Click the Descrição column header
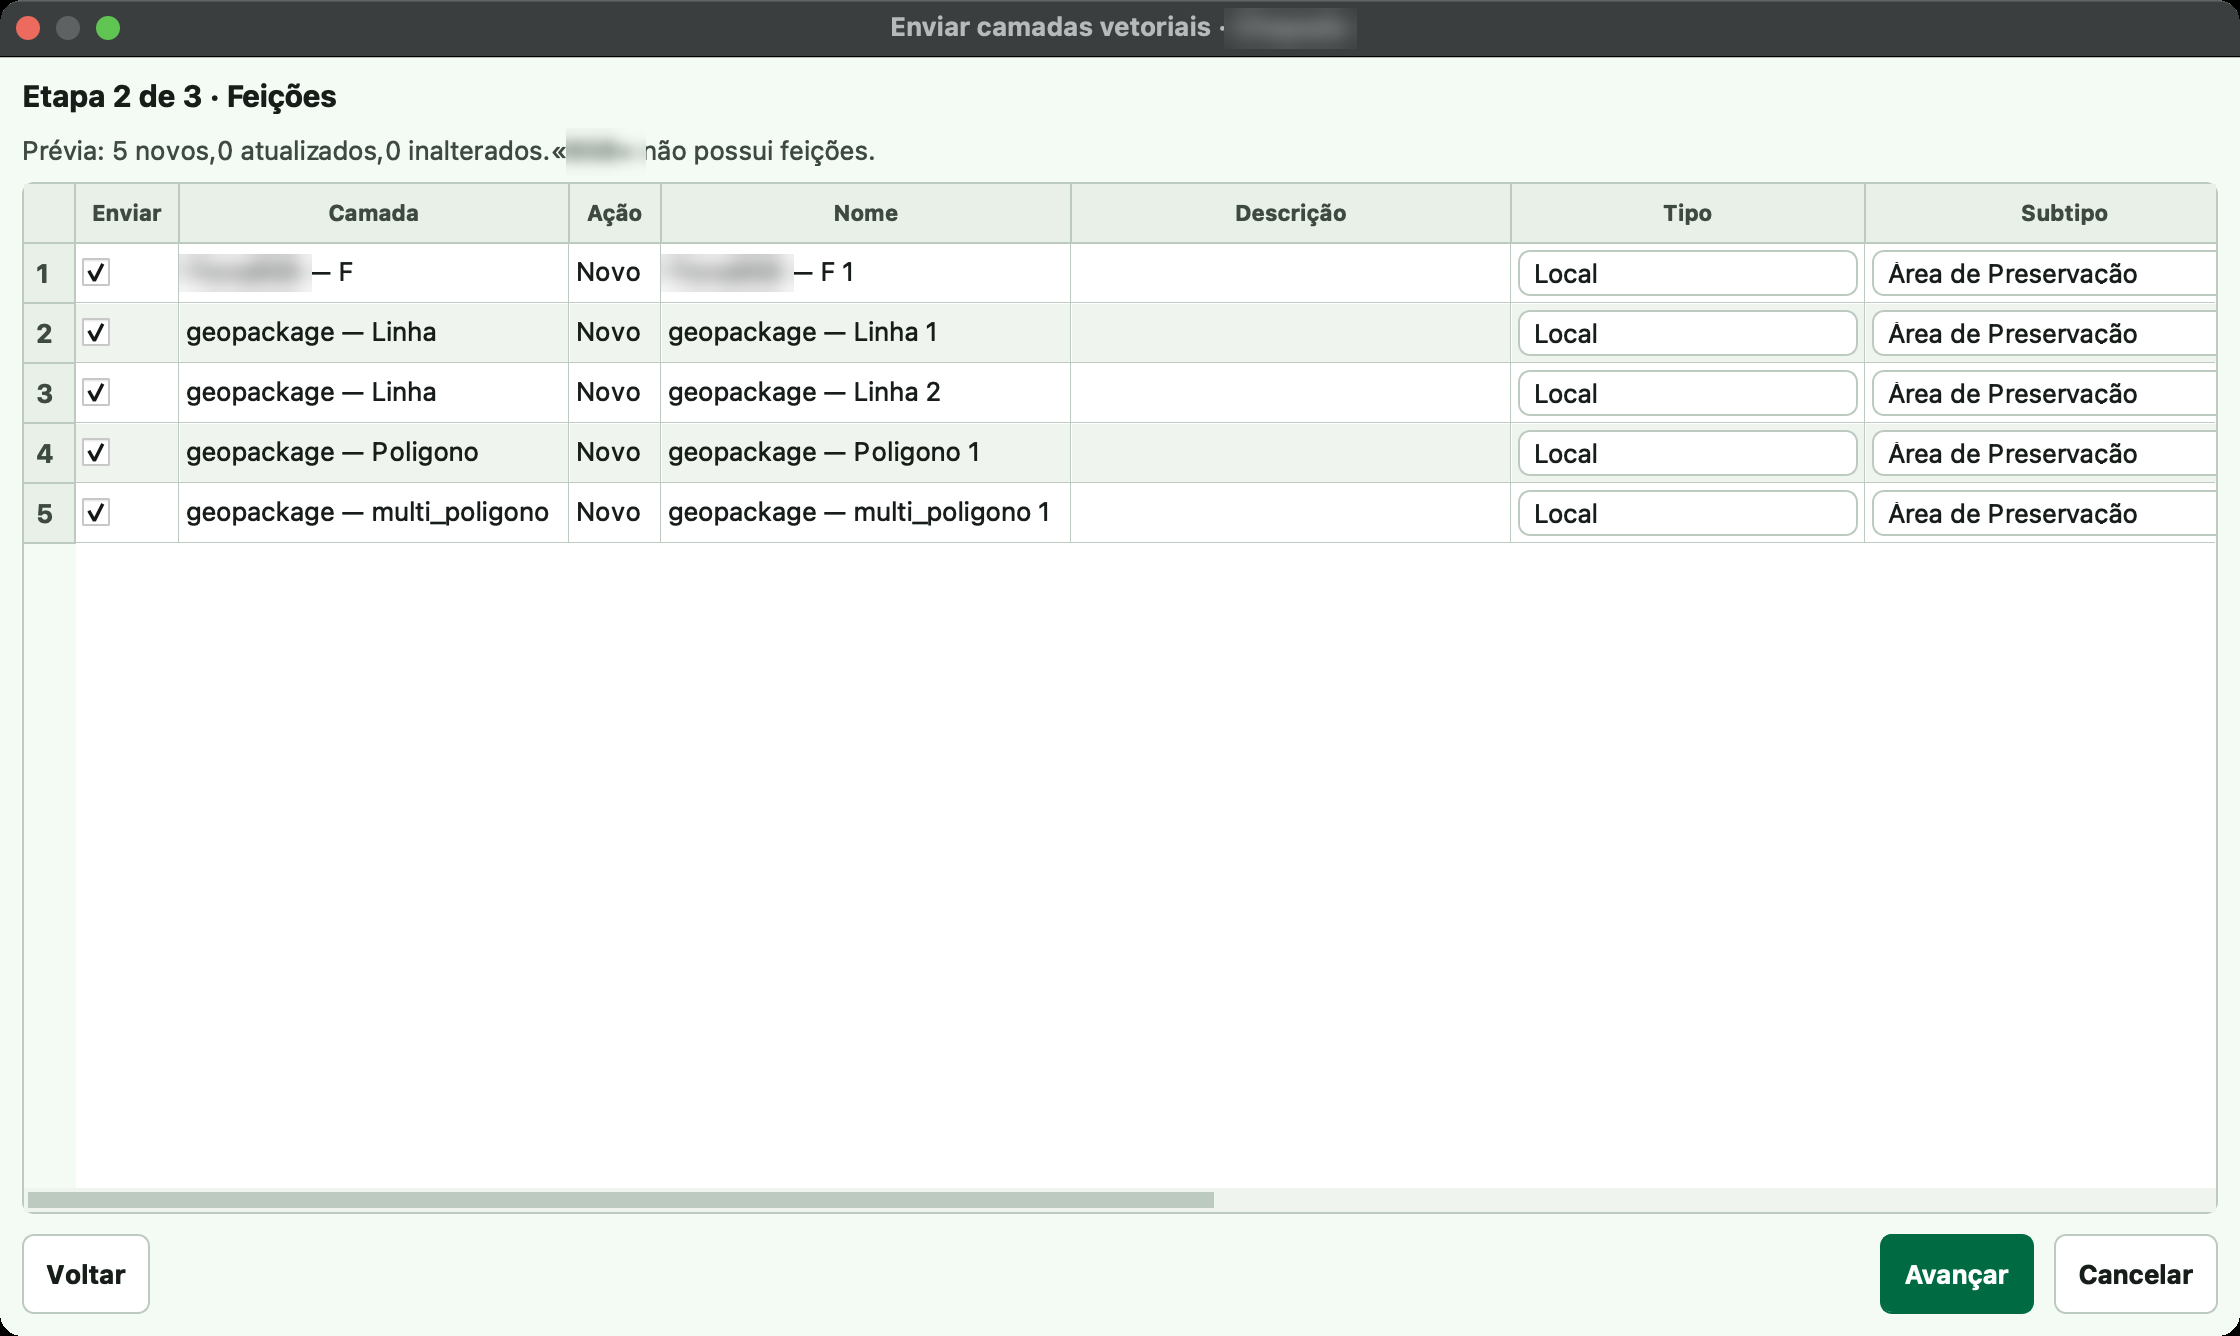This screenshot has width=2240, height=1336. tap(1291, 213)
